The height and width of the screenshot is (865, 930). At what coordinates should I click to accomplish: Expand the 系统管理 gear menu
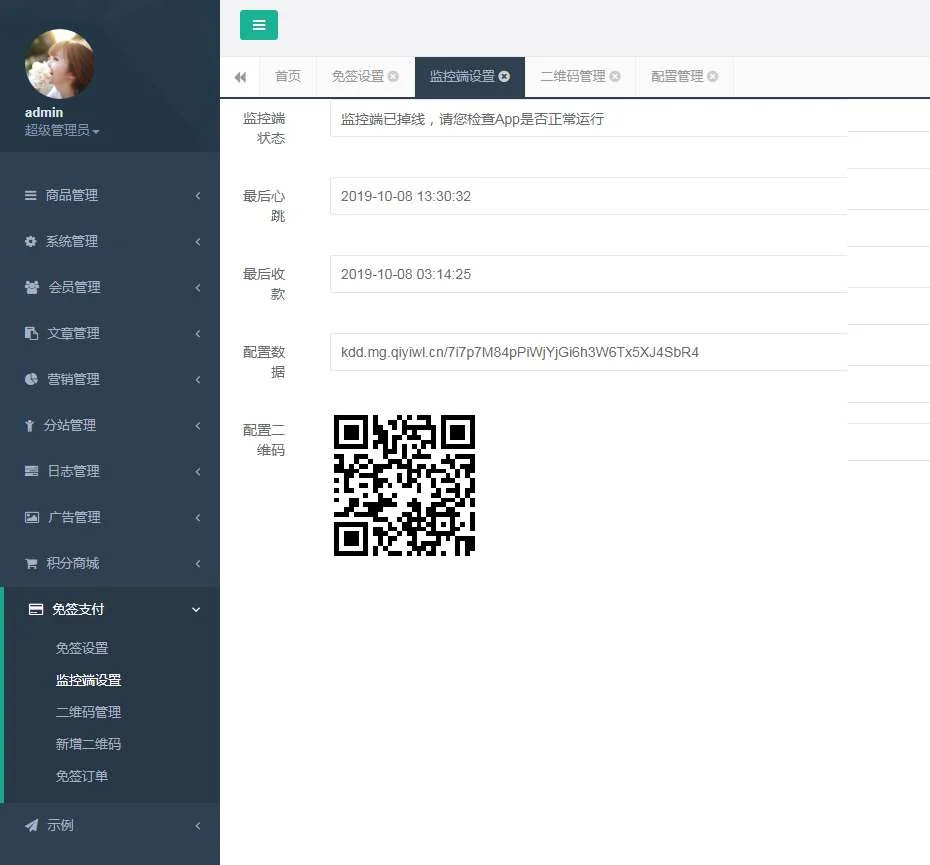(110, 241)
